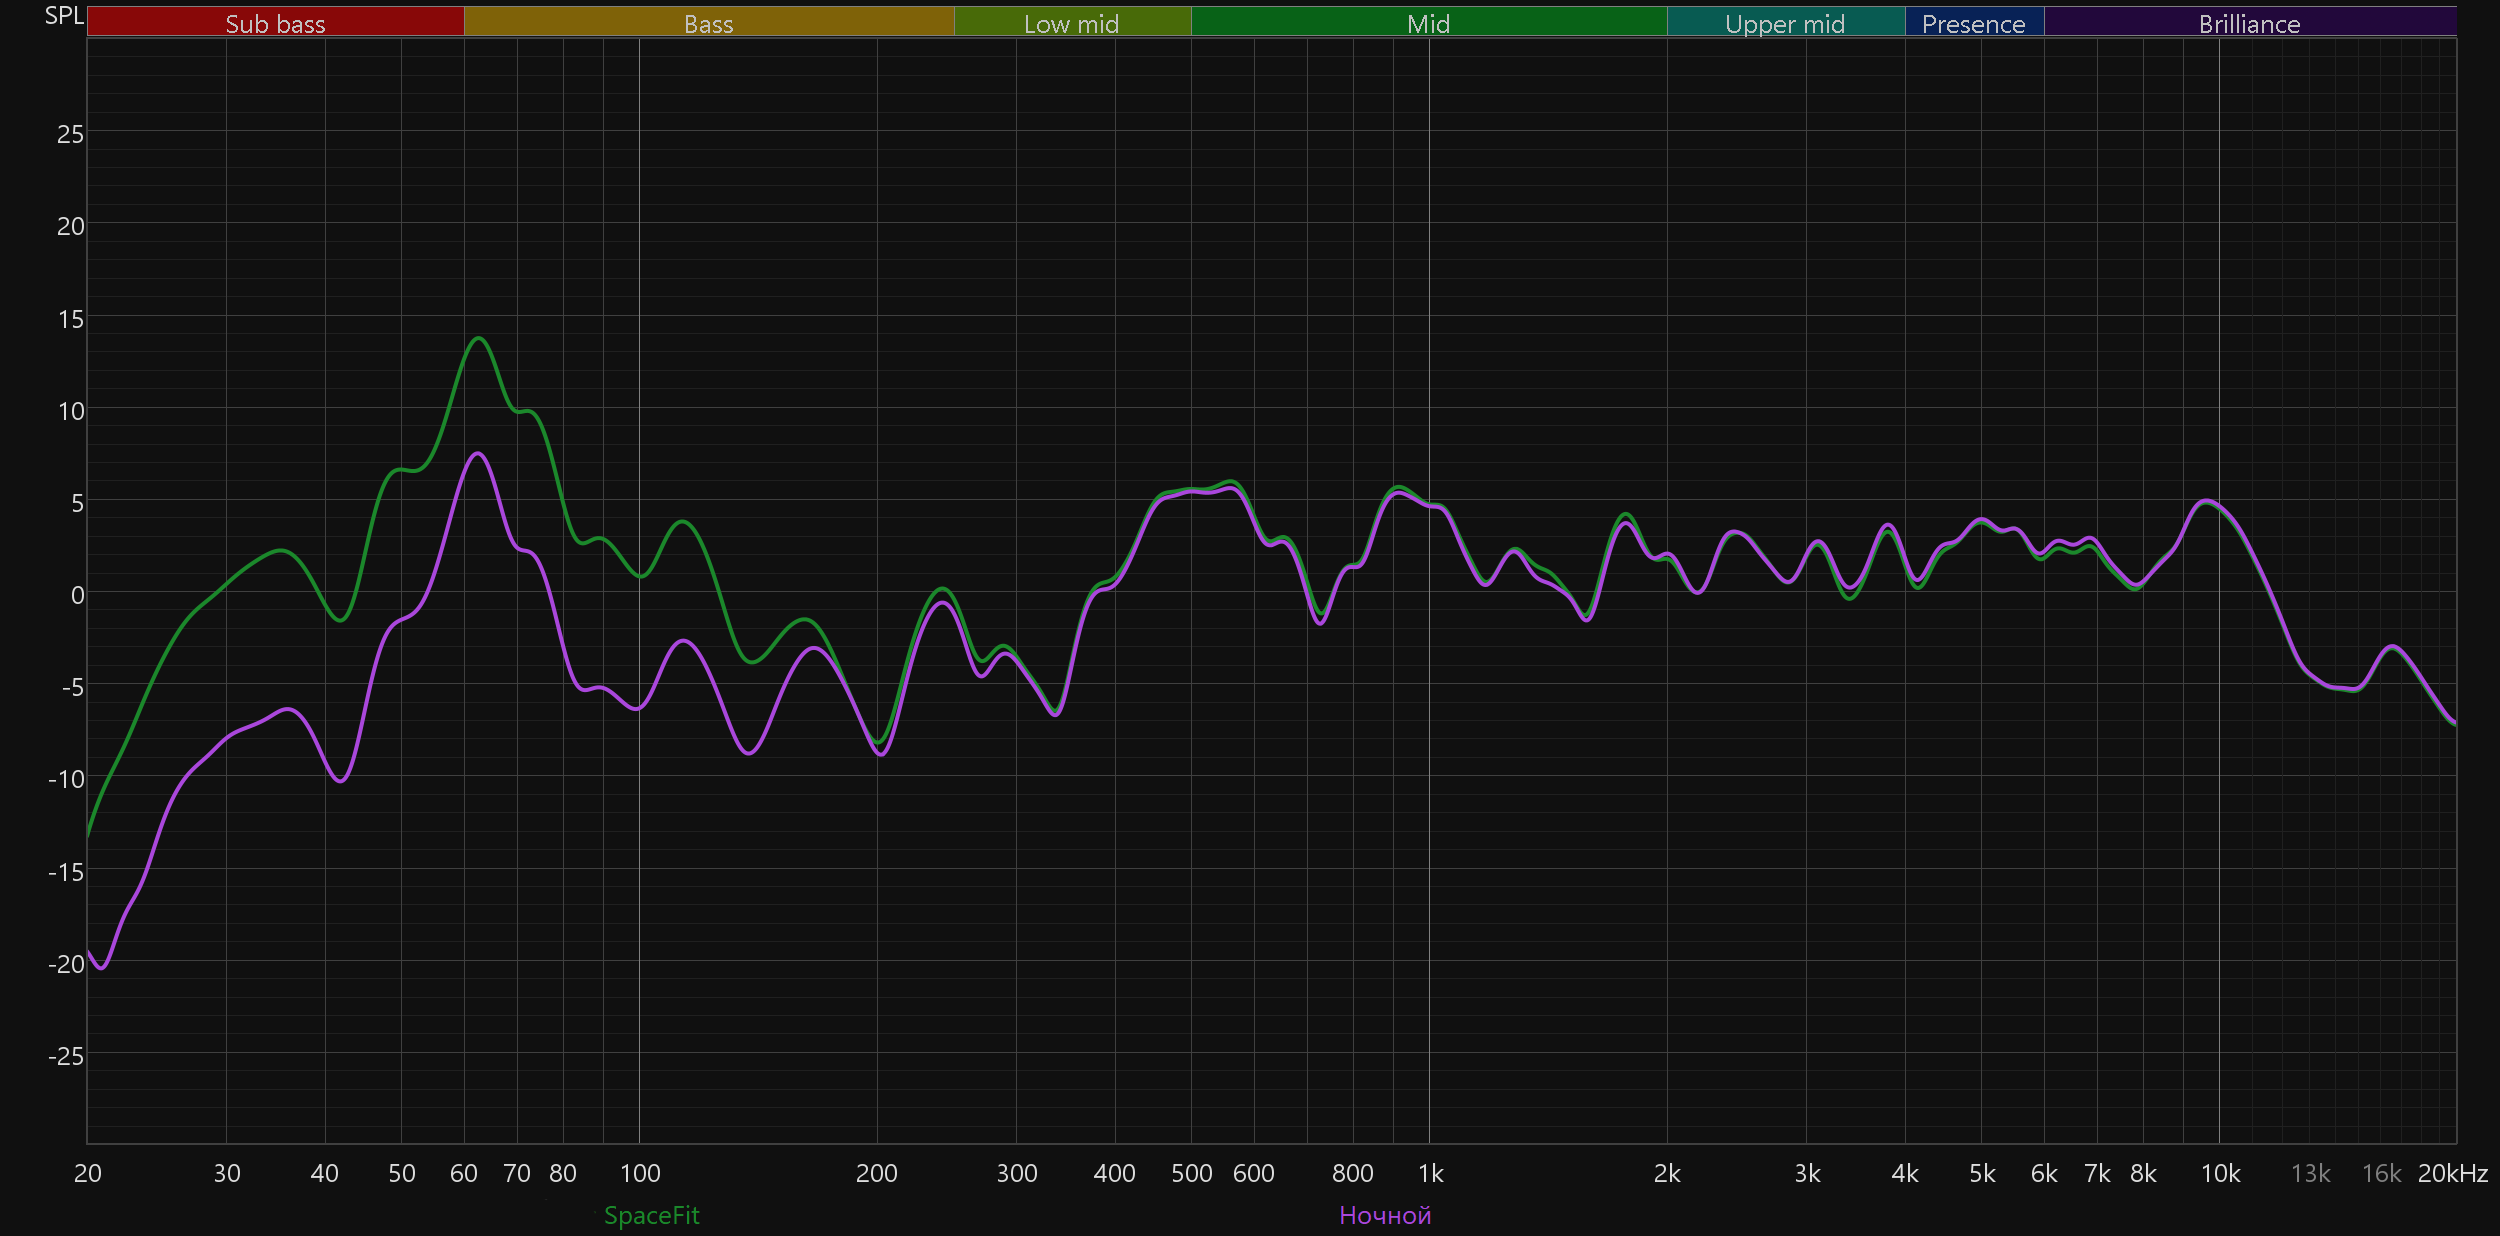Click the 20kHz frequency axis label

click(2452, 1173)
